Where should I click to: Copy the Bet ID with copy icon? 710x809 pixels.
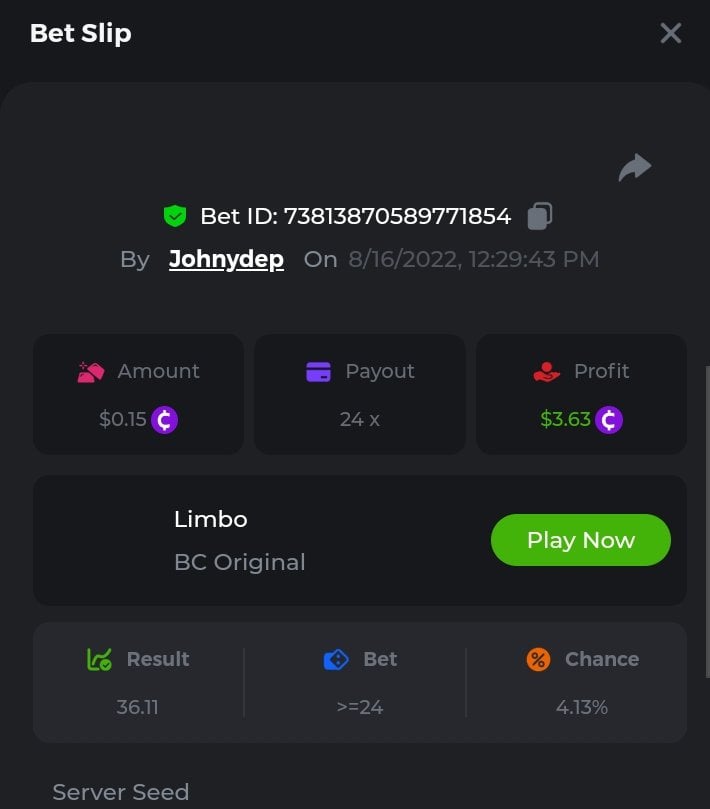pyautogui.click(x=540, y=215)
